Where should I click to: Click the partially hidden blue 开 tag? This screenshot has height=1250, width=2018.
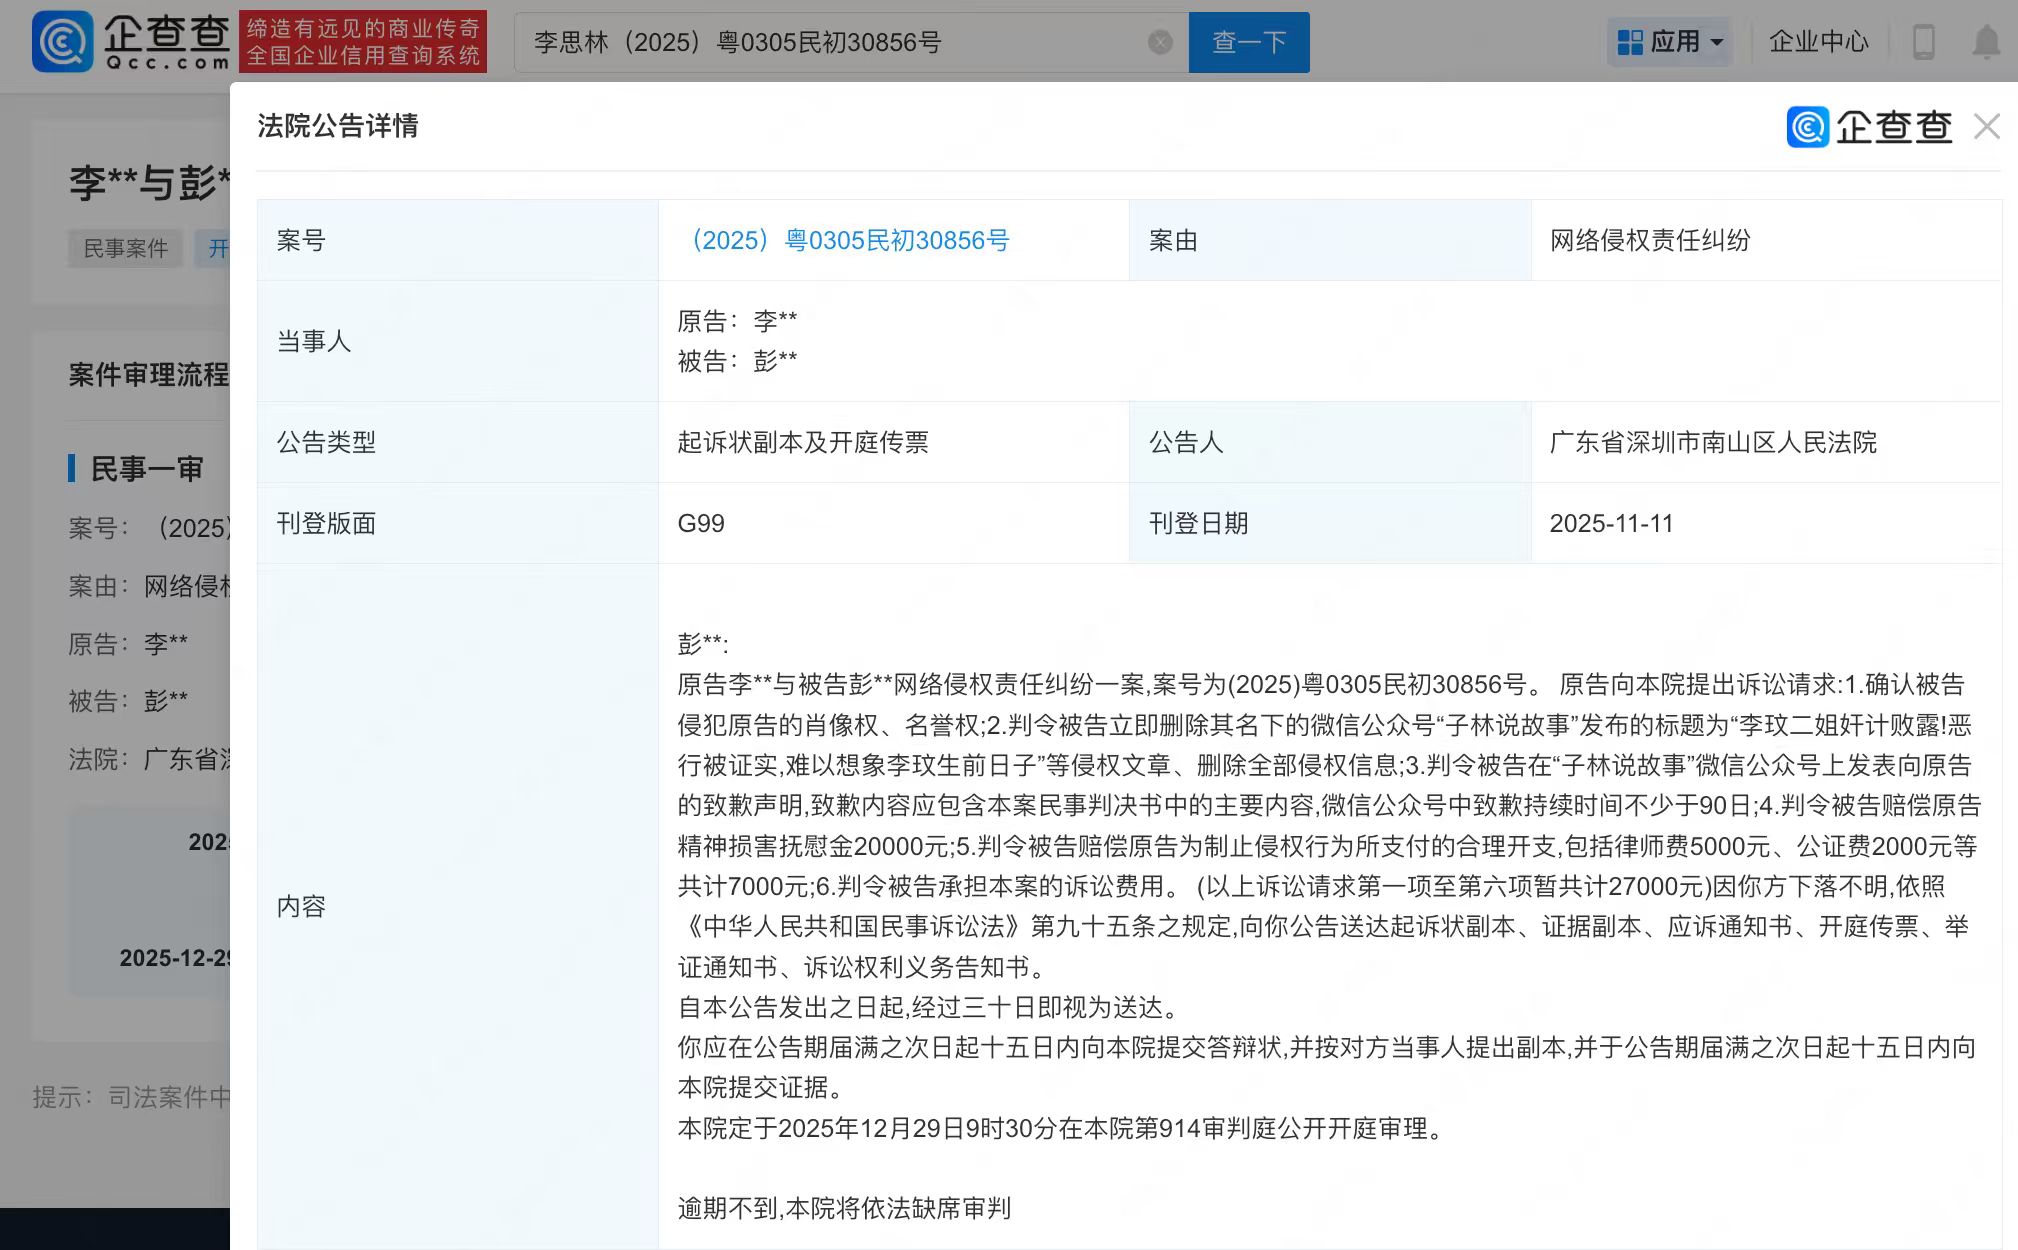(x=216, y=249)
